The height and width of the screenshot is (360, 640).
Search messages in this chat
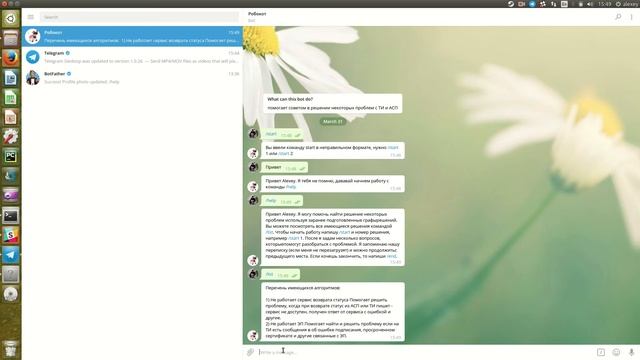pos(618,17)
